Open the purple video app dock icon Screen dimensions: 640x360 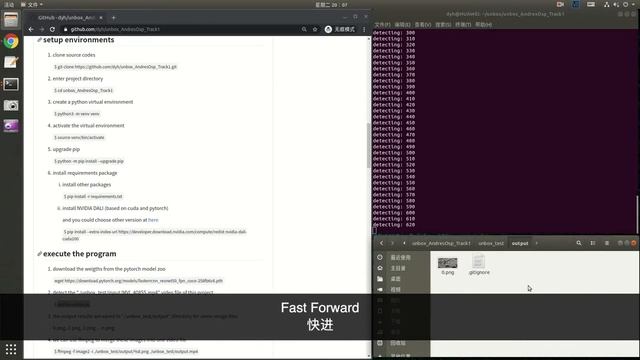point(11,126)
